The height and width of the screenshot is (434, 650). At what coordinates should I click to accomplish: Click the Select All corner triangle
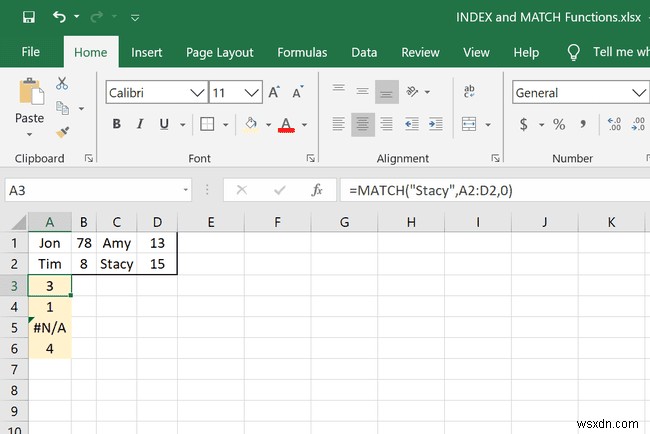coord(18,222)
